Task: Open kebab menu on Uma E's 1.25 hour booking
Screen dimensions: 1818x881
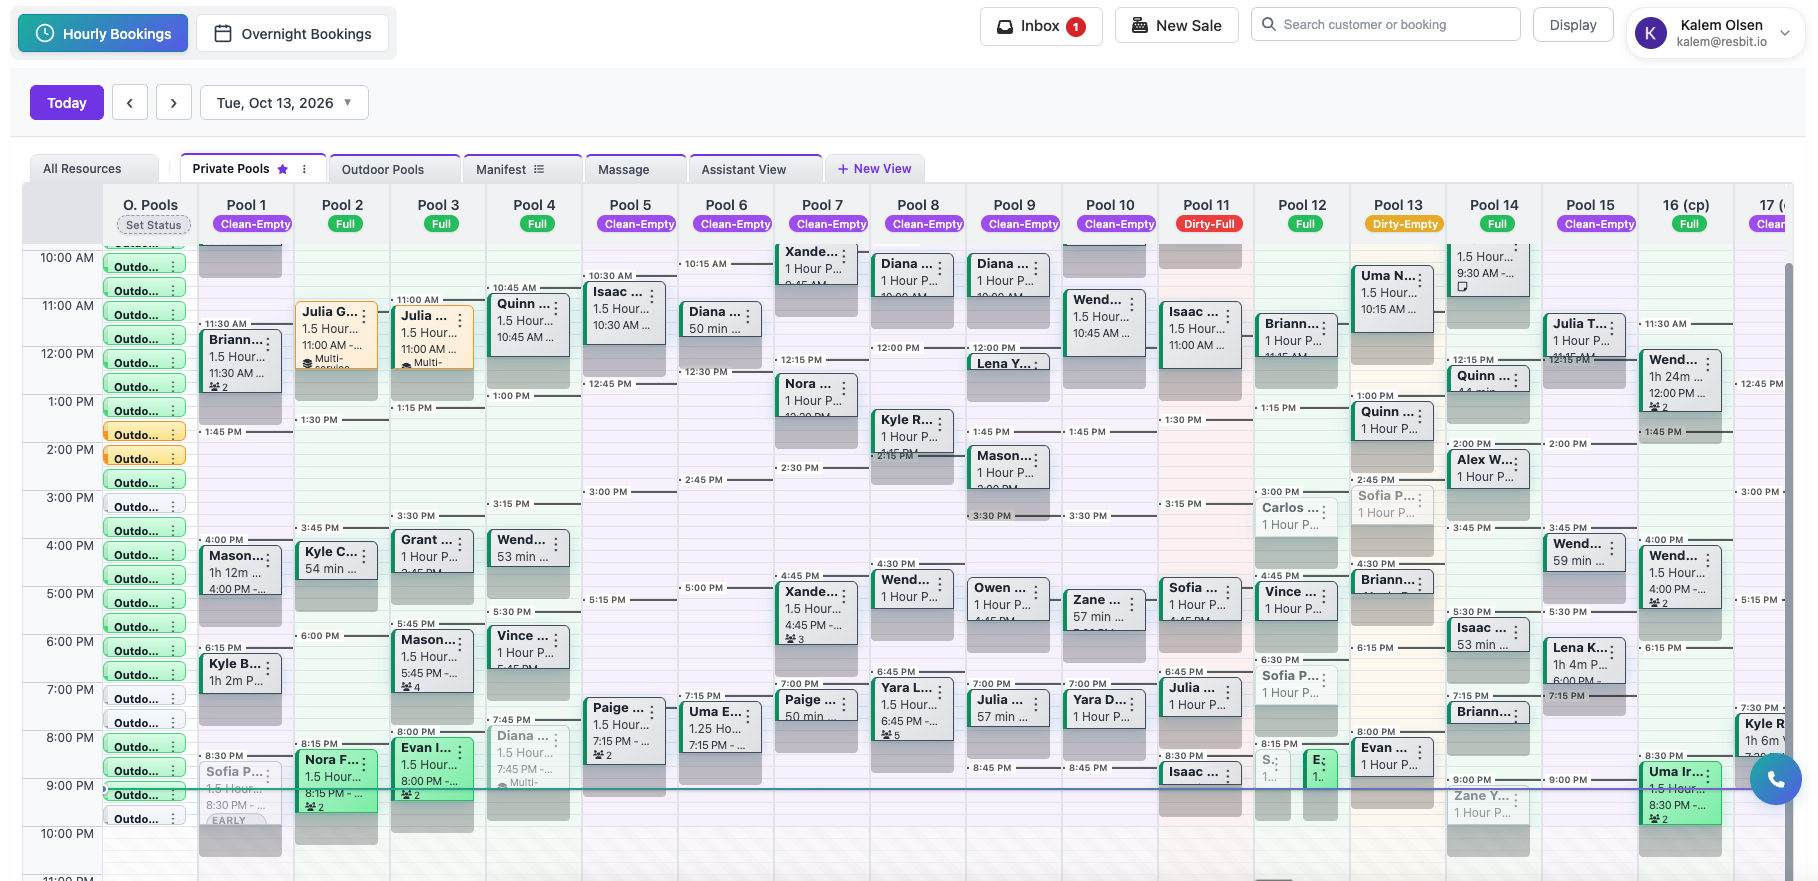Action: pos(748,716)
